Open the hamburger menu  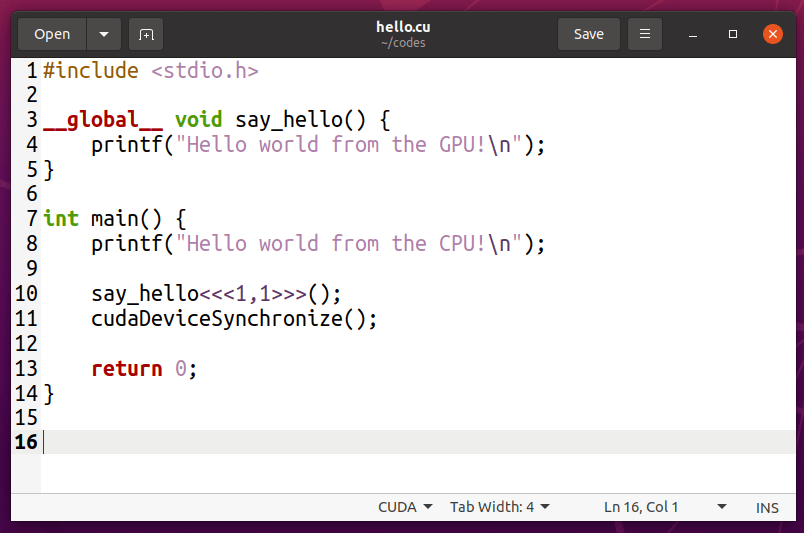pyautogui.click(x=645, y=34)
